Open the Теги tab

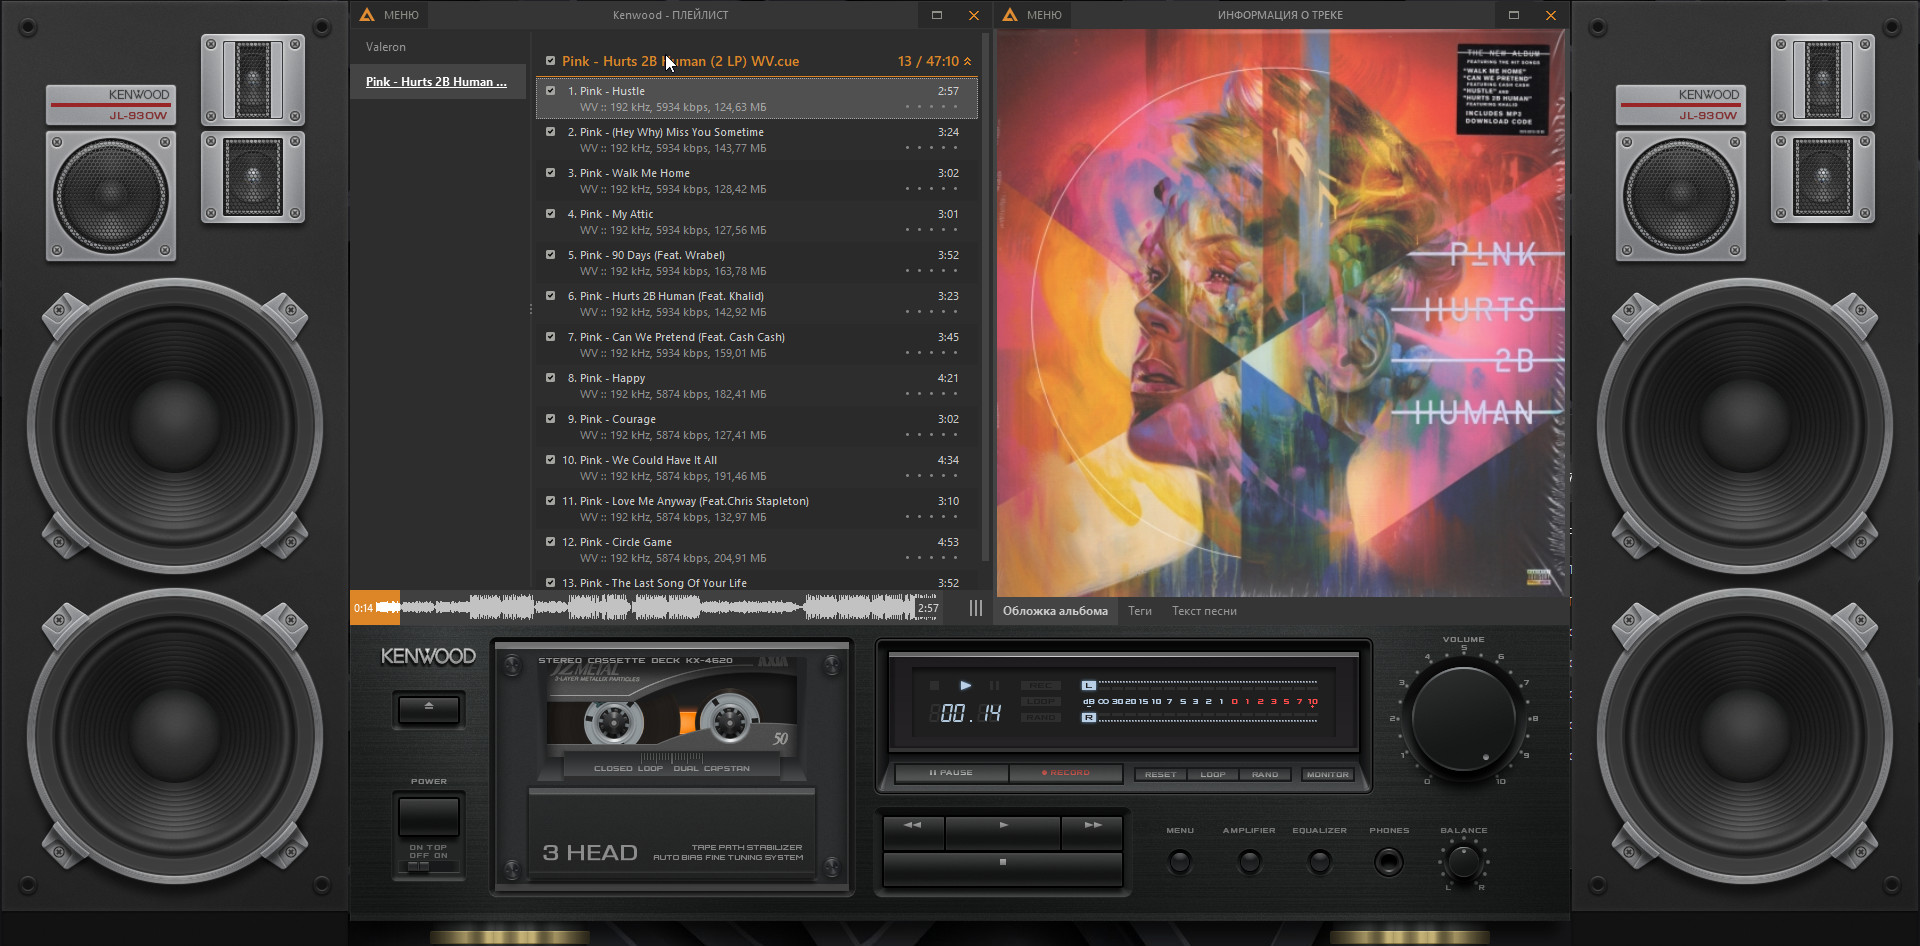coord(1140,611)
